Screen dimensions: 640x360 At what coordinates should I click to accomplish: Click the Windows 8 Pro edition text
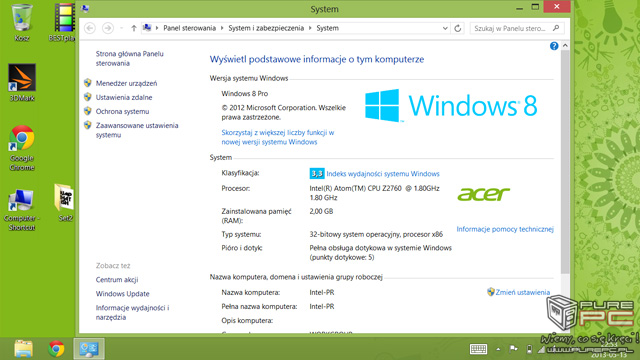[244, 93]
